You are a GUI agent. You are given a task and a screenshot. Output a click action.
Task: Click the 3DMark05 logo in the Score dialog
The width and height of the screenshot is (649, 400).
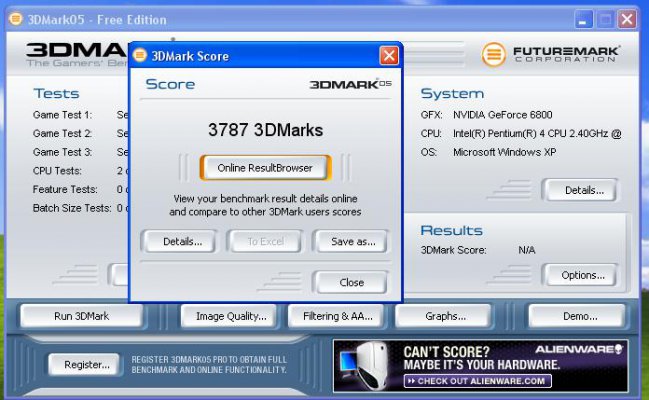click(351, 84)
